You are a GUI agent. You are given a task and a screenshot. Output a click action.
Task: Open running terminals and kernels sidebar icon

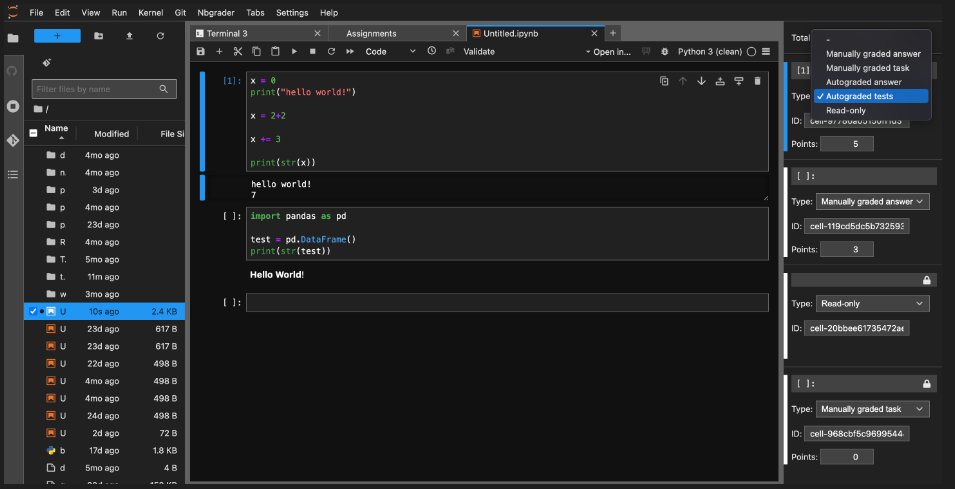pyautogui.click(x=13, y=106)
